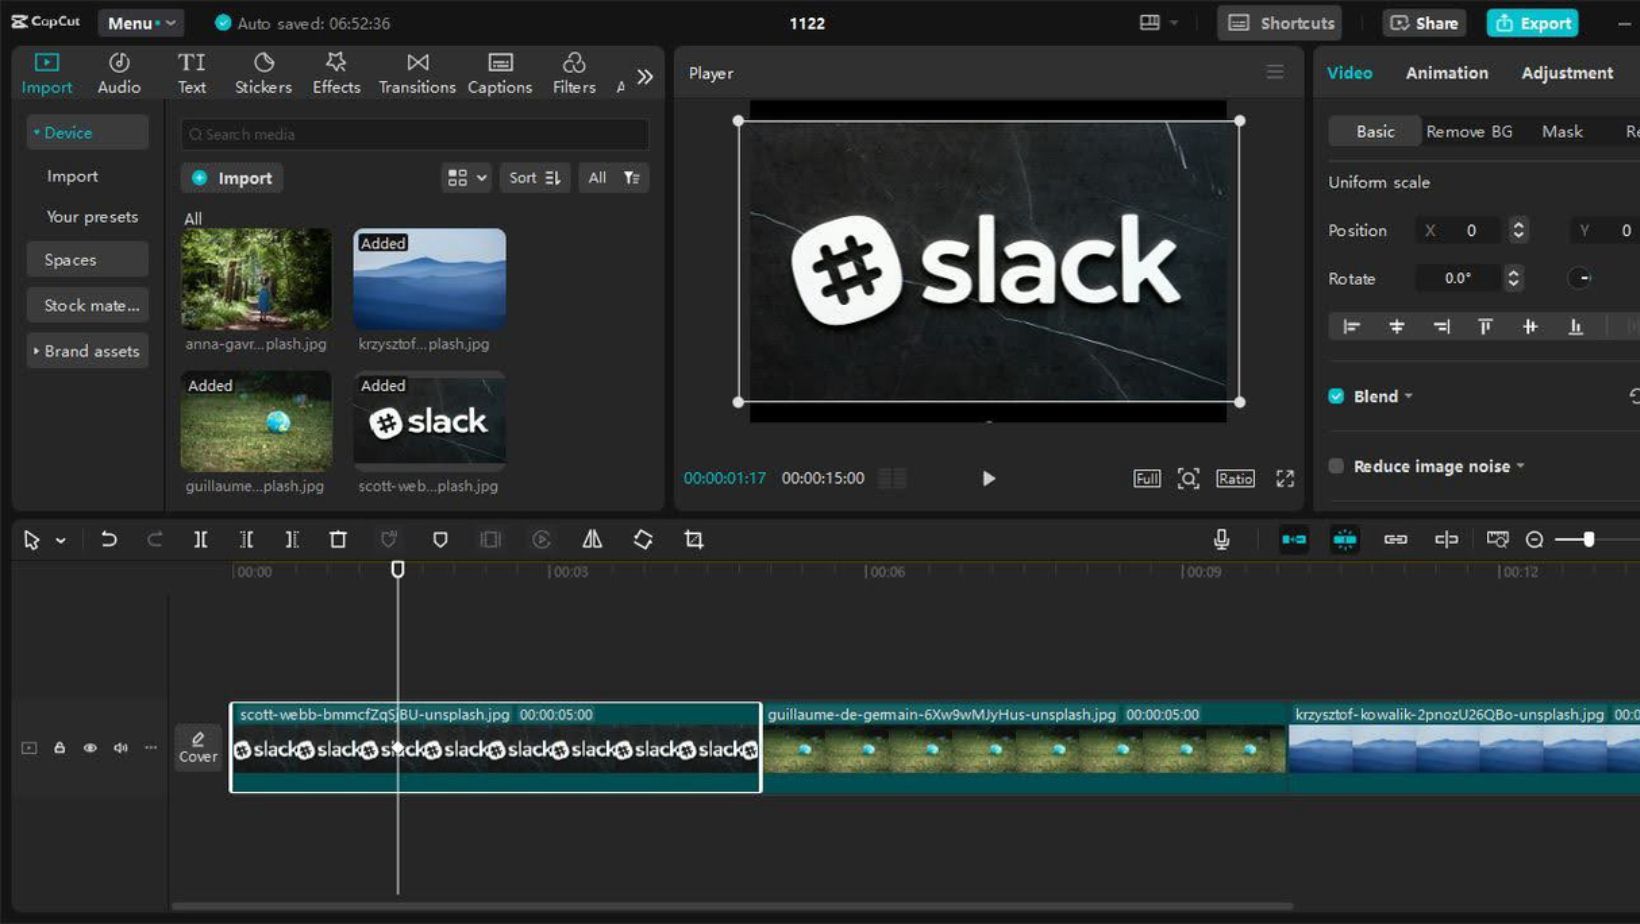Lock the main video track

click(x=59, y=748)
